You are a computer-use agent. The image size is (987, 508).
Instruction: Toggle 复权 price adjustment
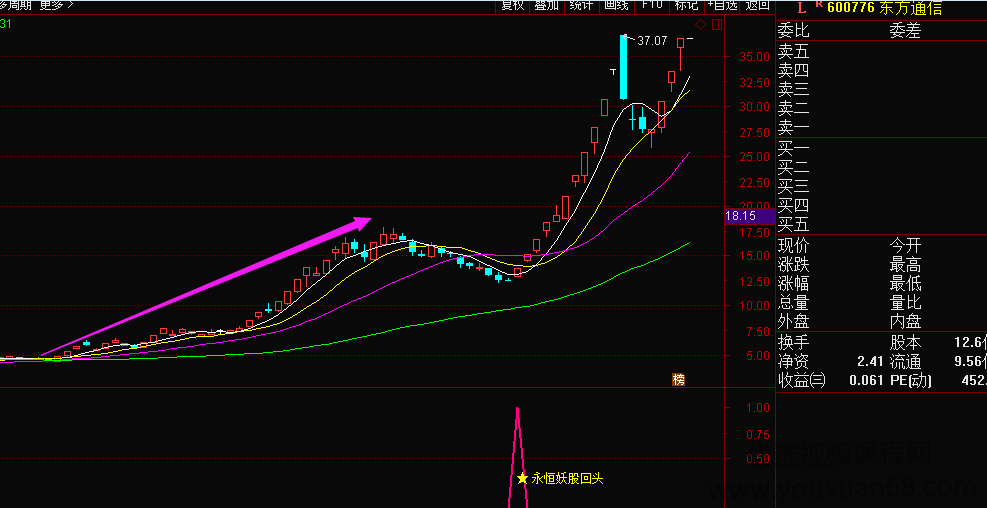click(x=512, y=5)
